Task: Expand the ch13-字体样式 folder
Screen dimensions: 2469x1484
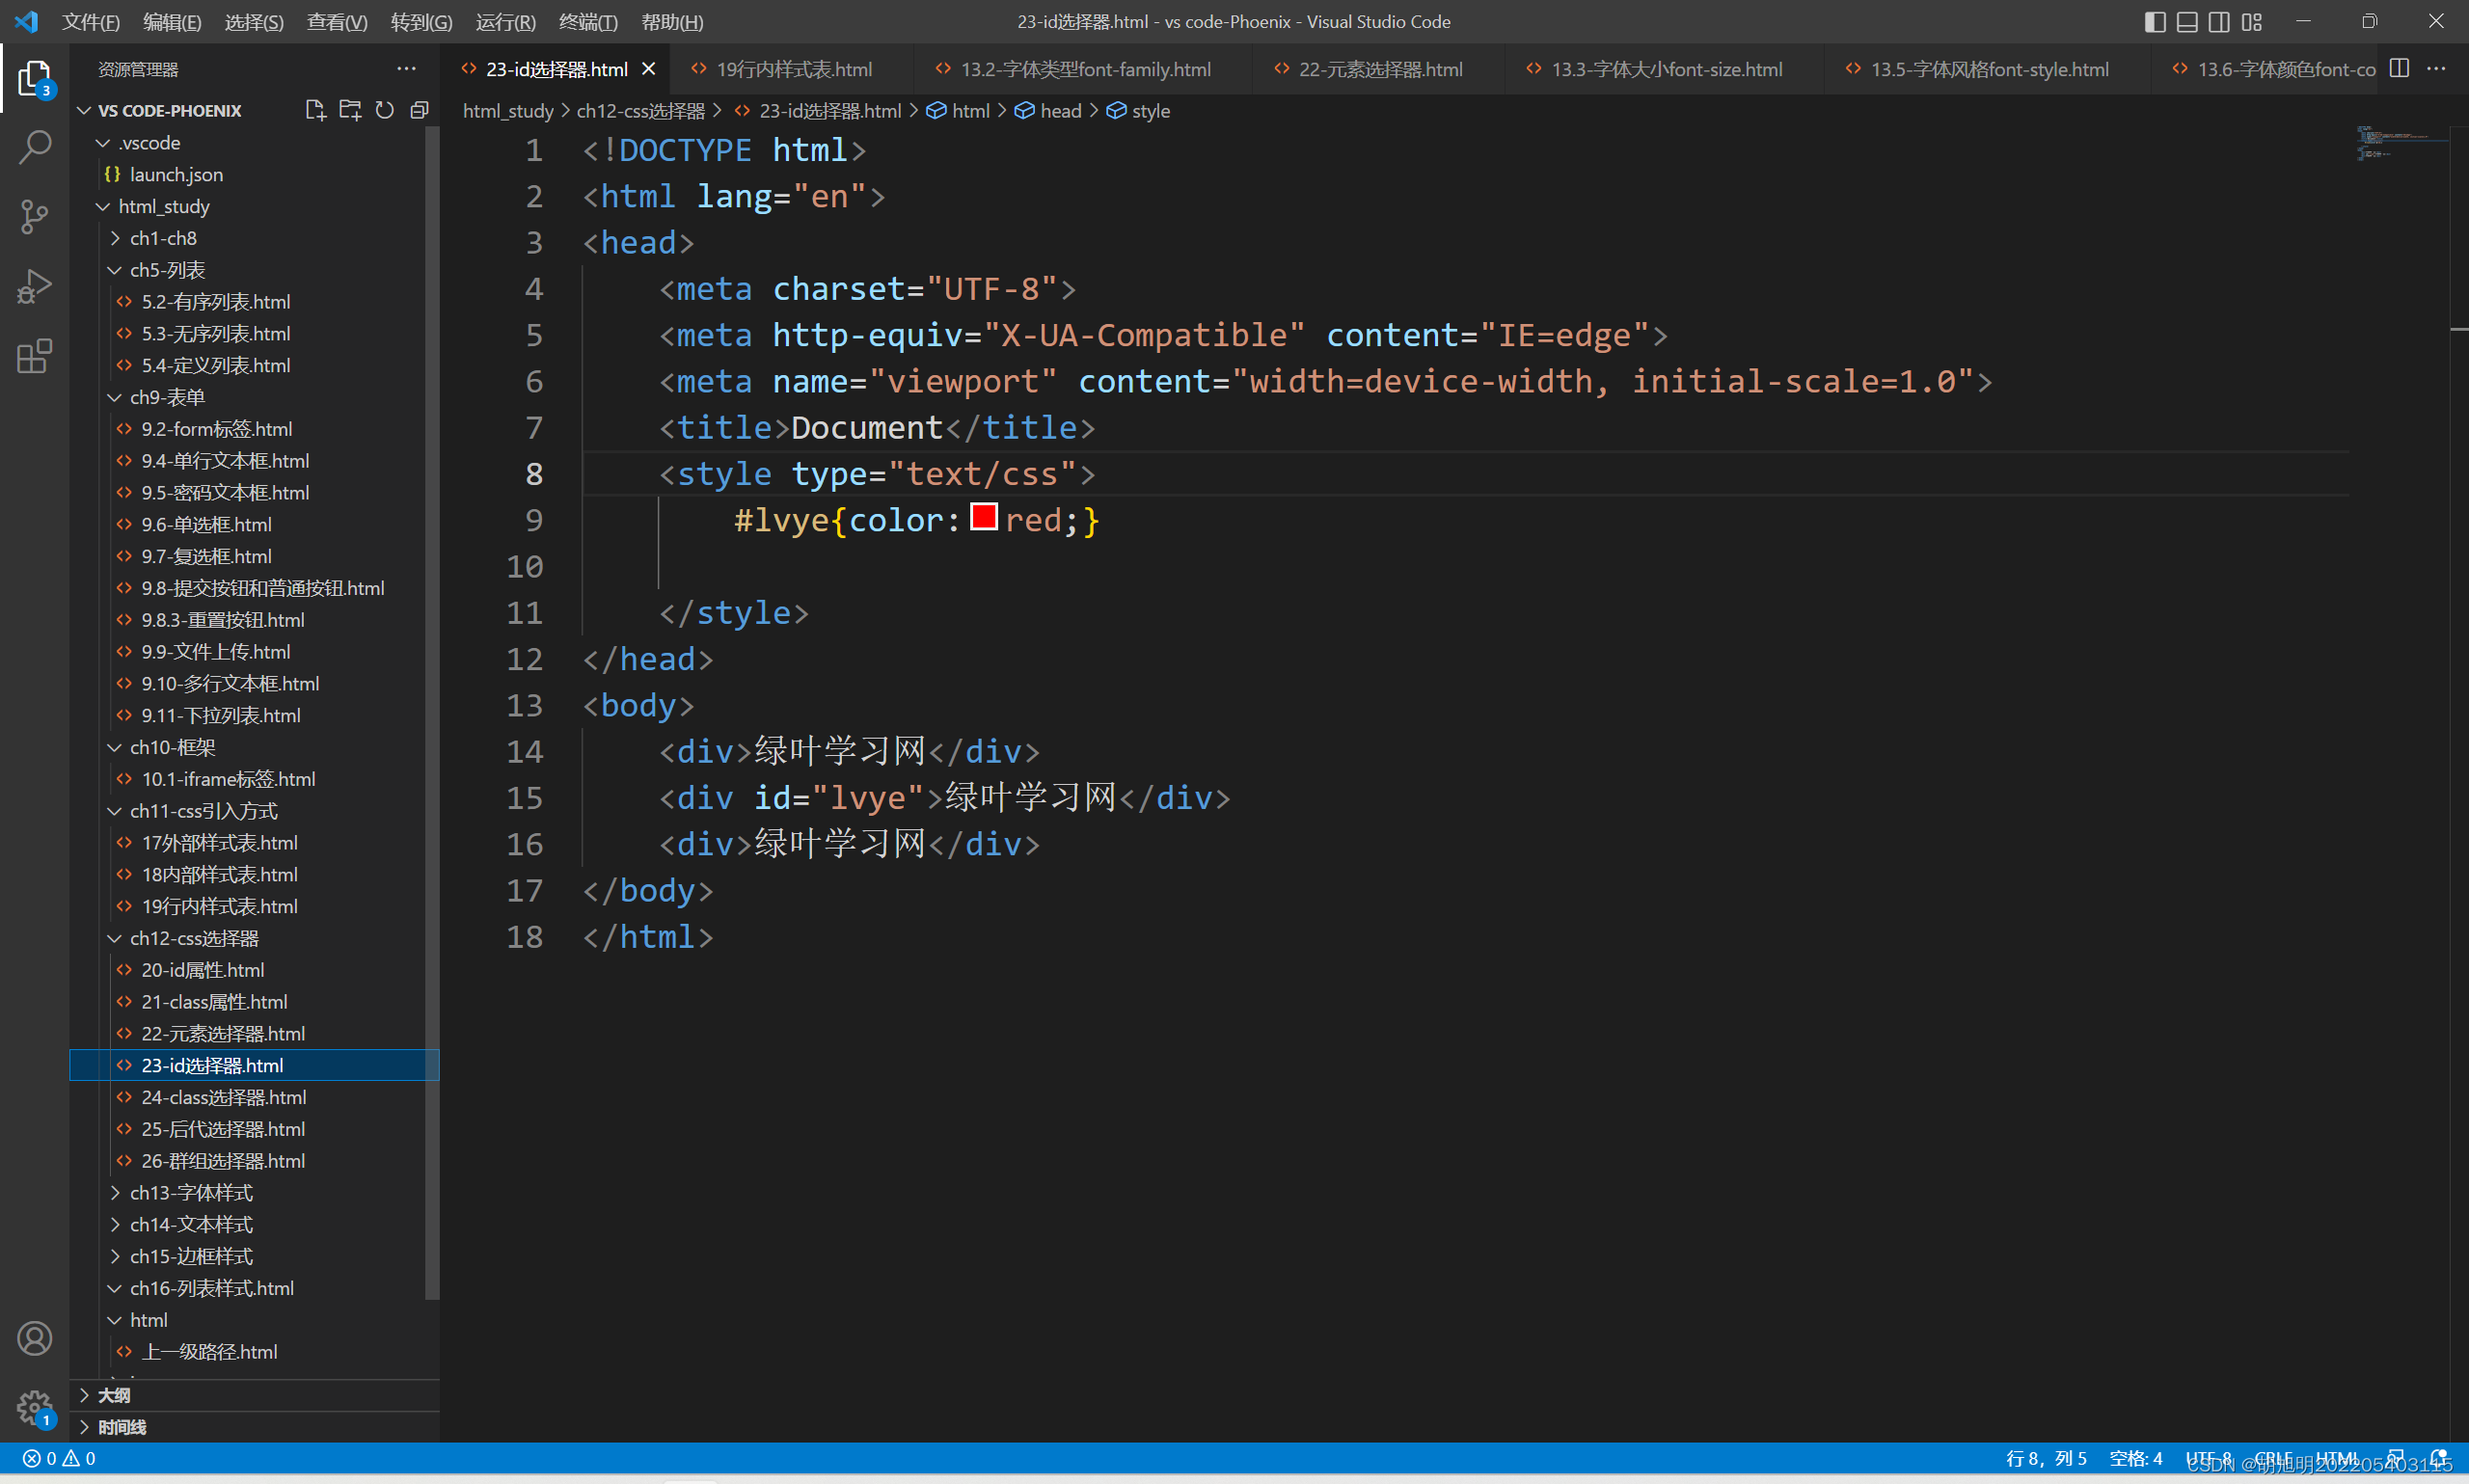Action: point(191,1192)
